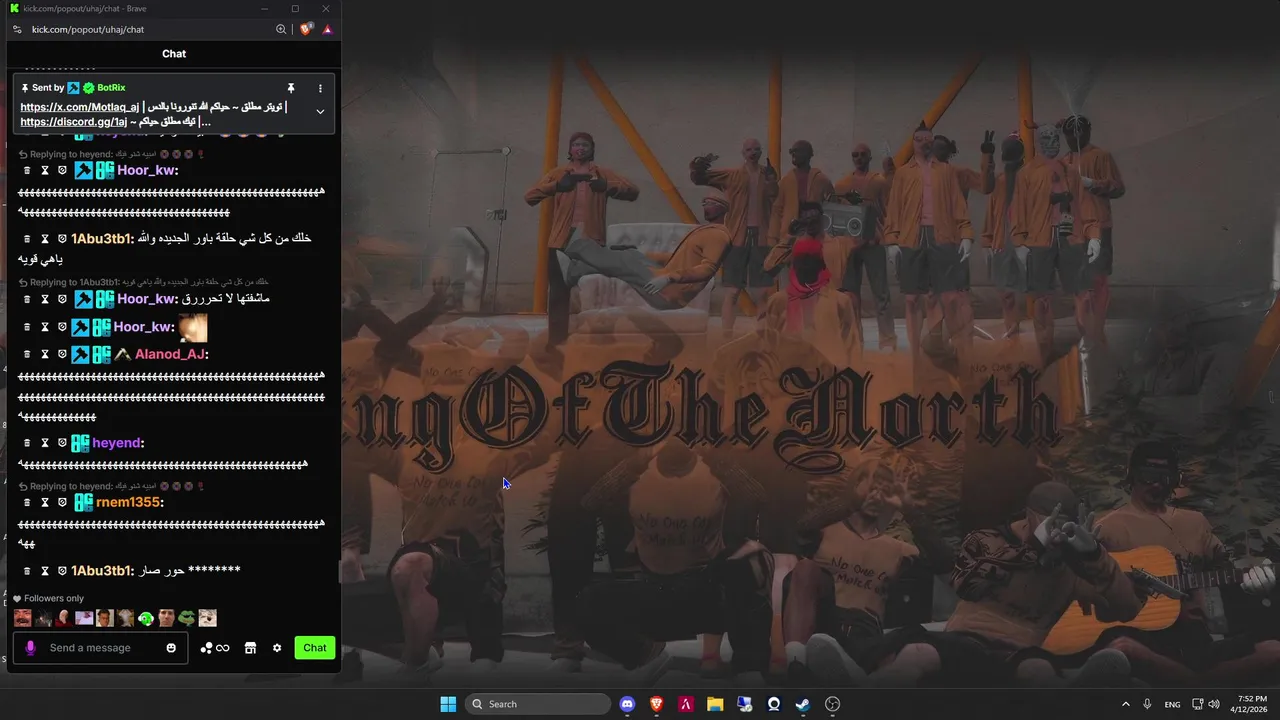This screenshot has height=720, width=1280.
Task: Open image thumbnail in Hoor_kw's message
Action: 193,327
